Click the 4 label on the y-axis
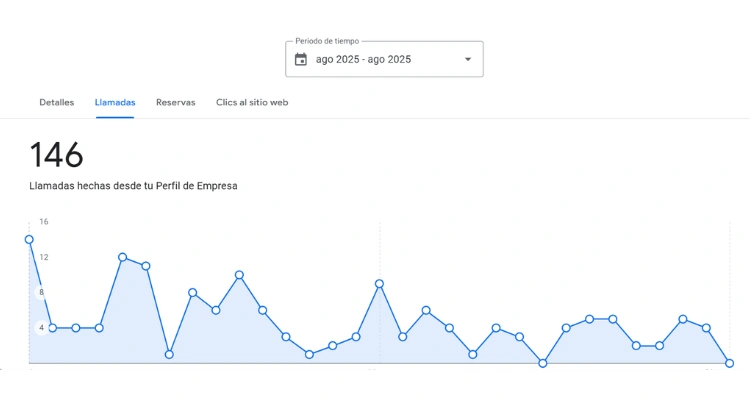 [41, 328]
